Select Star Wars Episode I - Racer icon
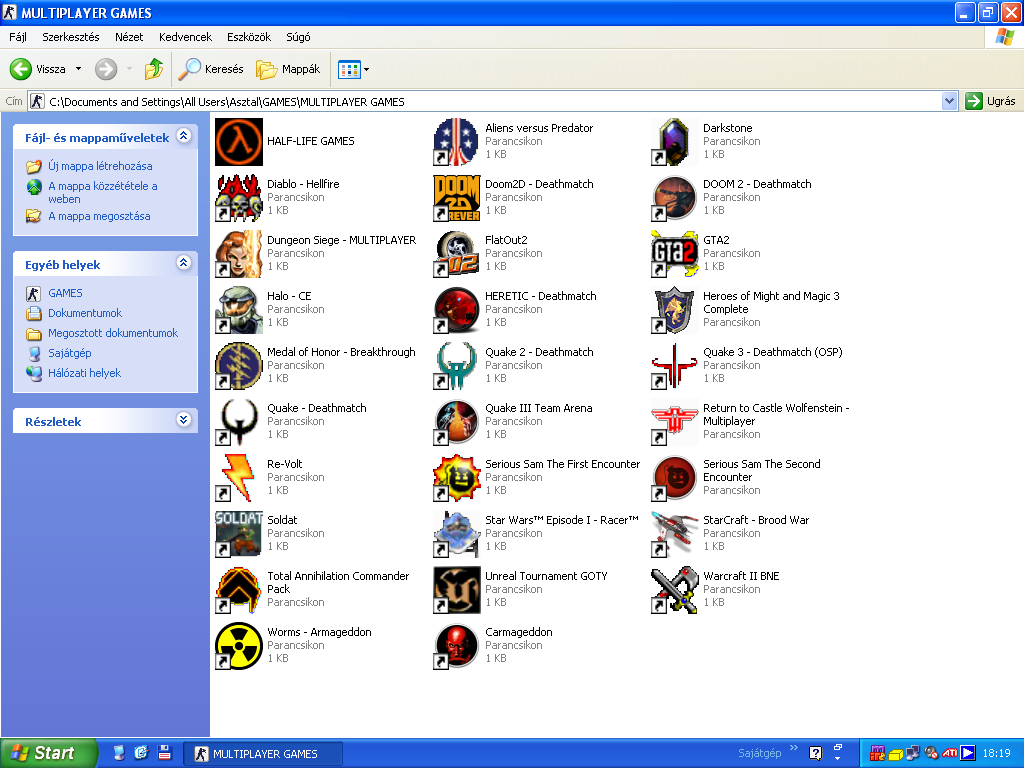The width and height of the screenshot is (1024, 768). point(456,535)
